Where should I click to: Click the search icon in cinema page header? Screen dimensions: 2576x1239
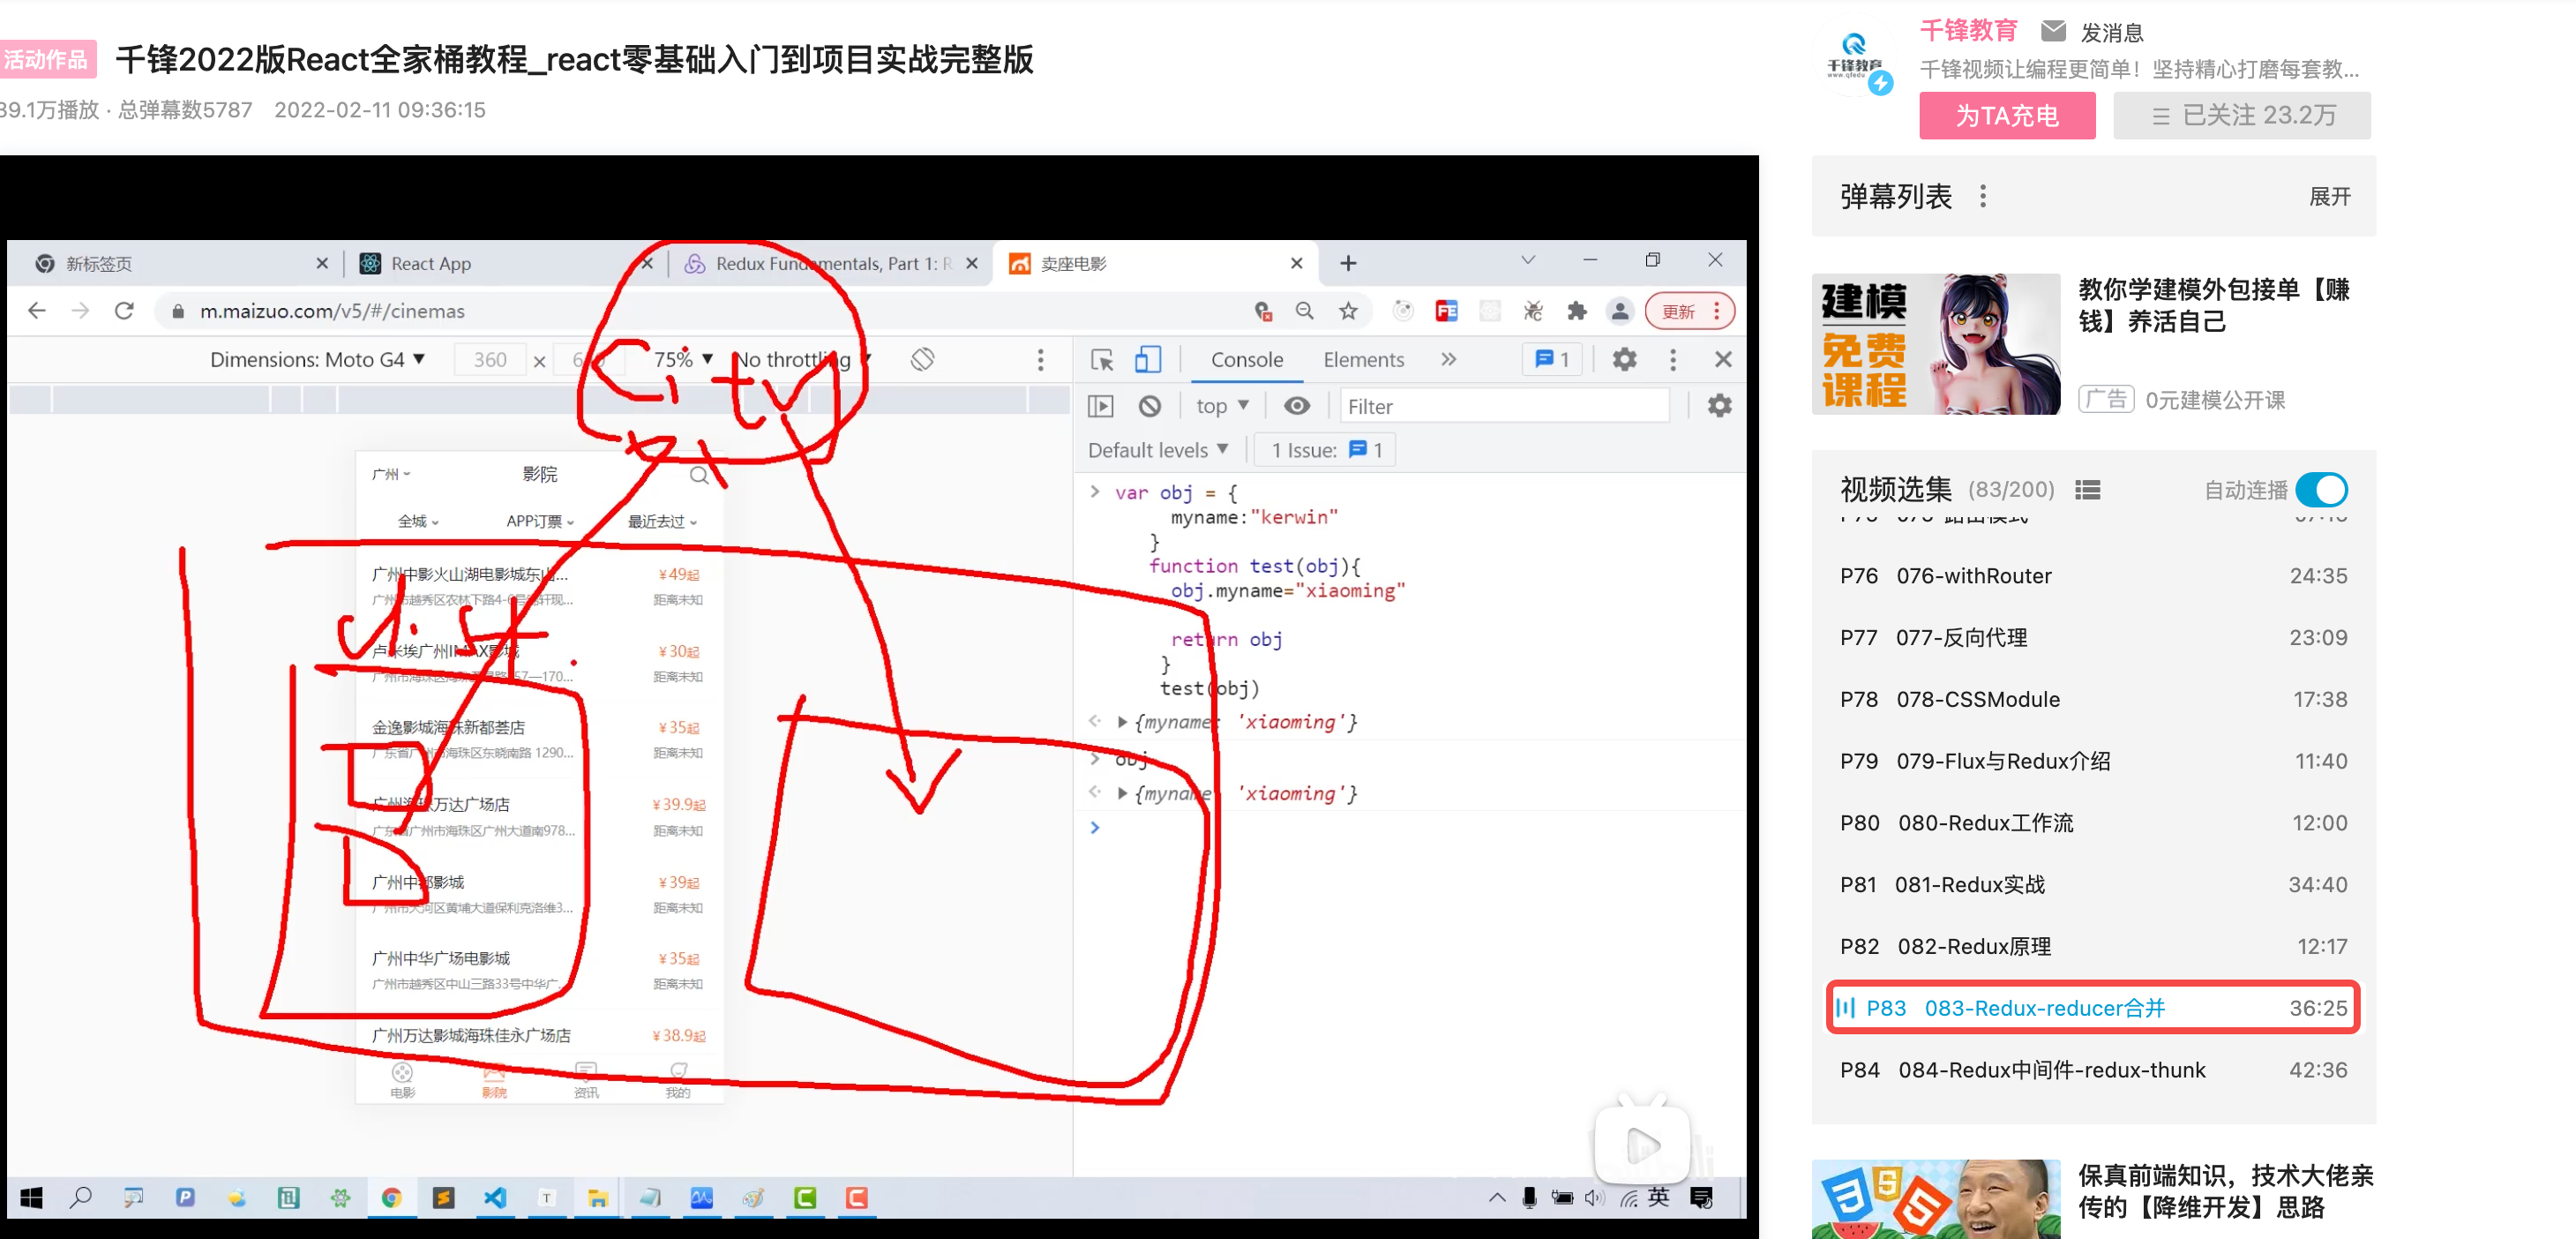(x=699, y=475)
